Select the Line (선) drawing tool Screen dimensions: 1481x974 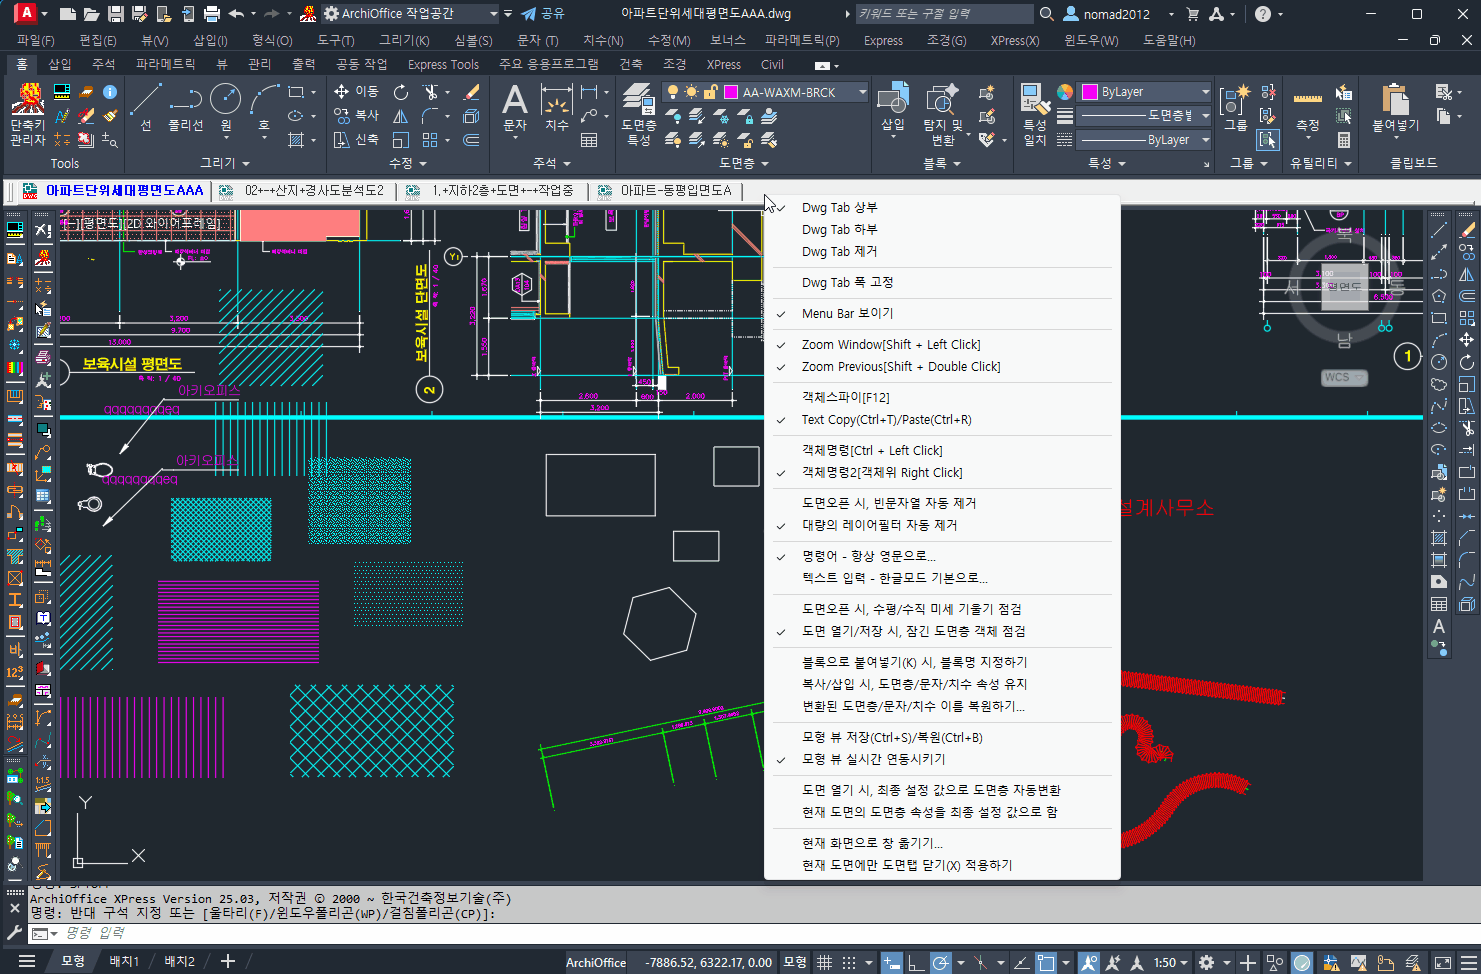[x=146, y=106]
